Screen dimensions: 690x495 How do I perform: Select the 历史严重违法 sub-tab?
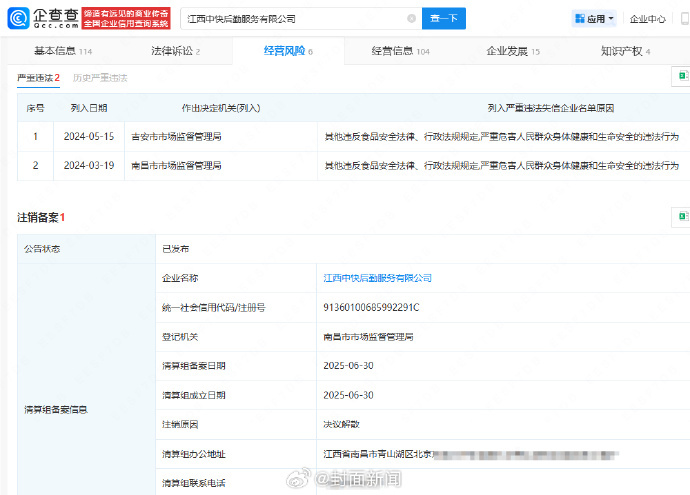click(100, 78)
